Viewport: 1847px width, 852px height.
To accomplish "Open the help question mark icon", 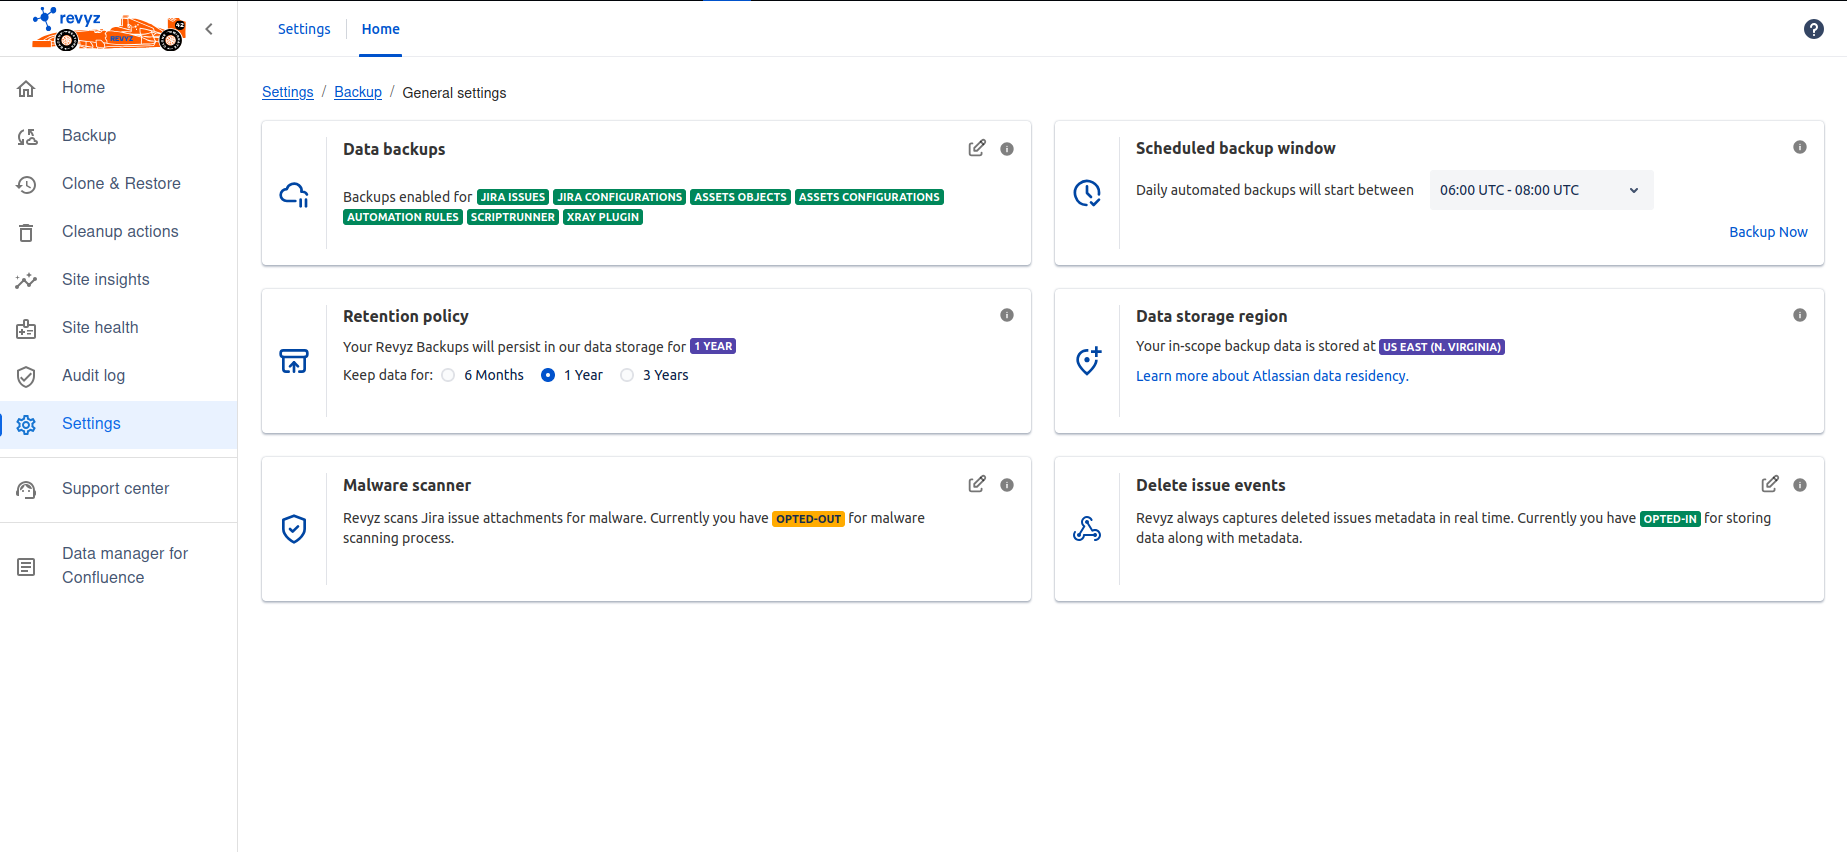I will [x=1813, y=29].
